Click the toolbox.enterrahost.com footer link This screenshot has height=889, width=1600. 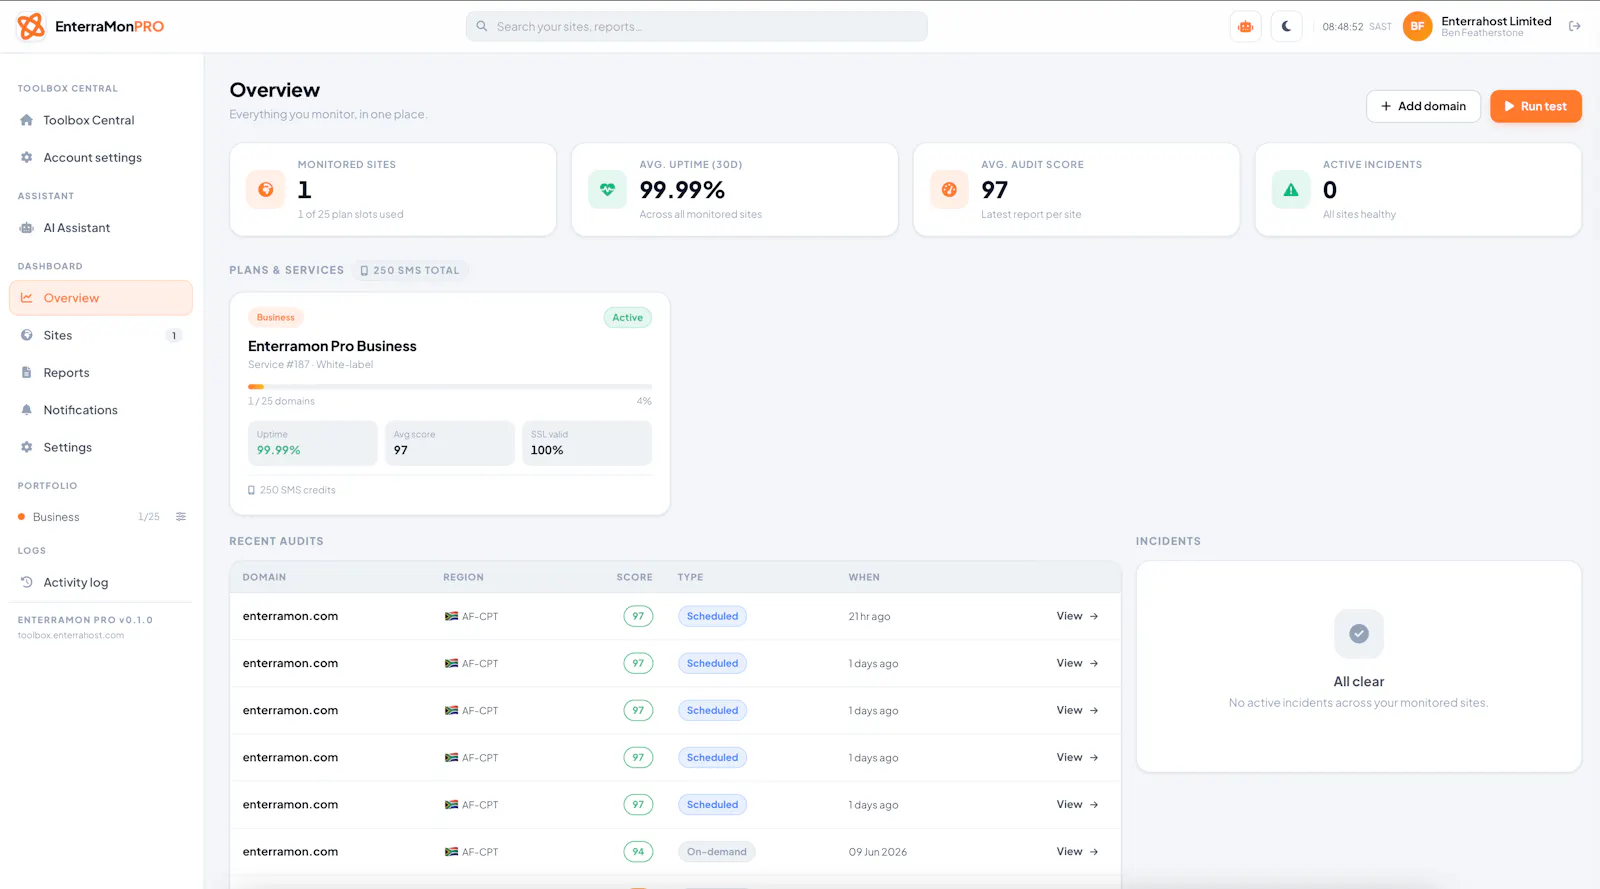pos(71,636)
